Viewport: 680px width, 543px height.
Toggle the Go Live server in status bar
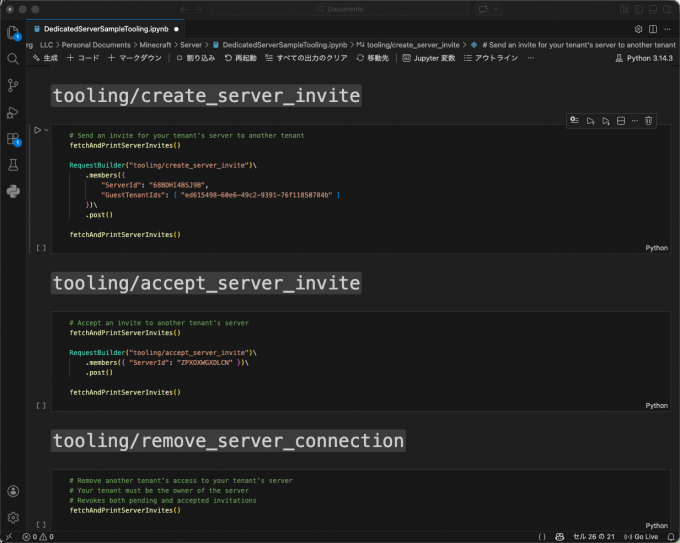click(x=640, y=537)
